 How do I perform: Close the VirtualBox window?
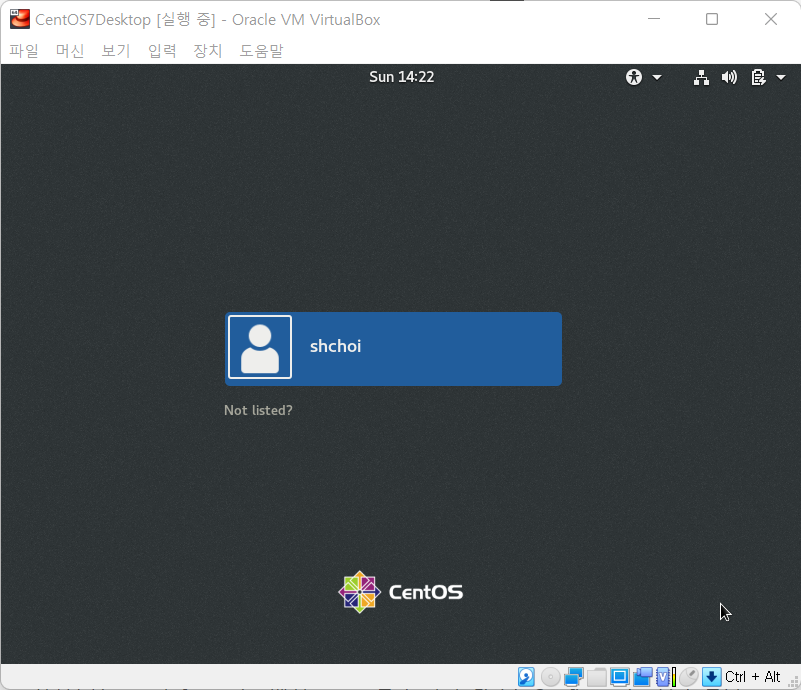point(771,19)
